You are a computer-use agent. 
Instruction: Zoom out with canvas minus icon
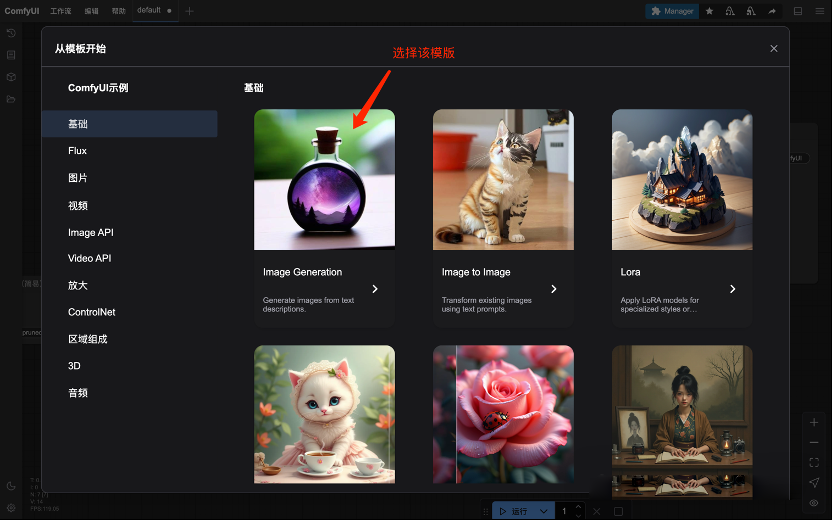tap(814, 443)
